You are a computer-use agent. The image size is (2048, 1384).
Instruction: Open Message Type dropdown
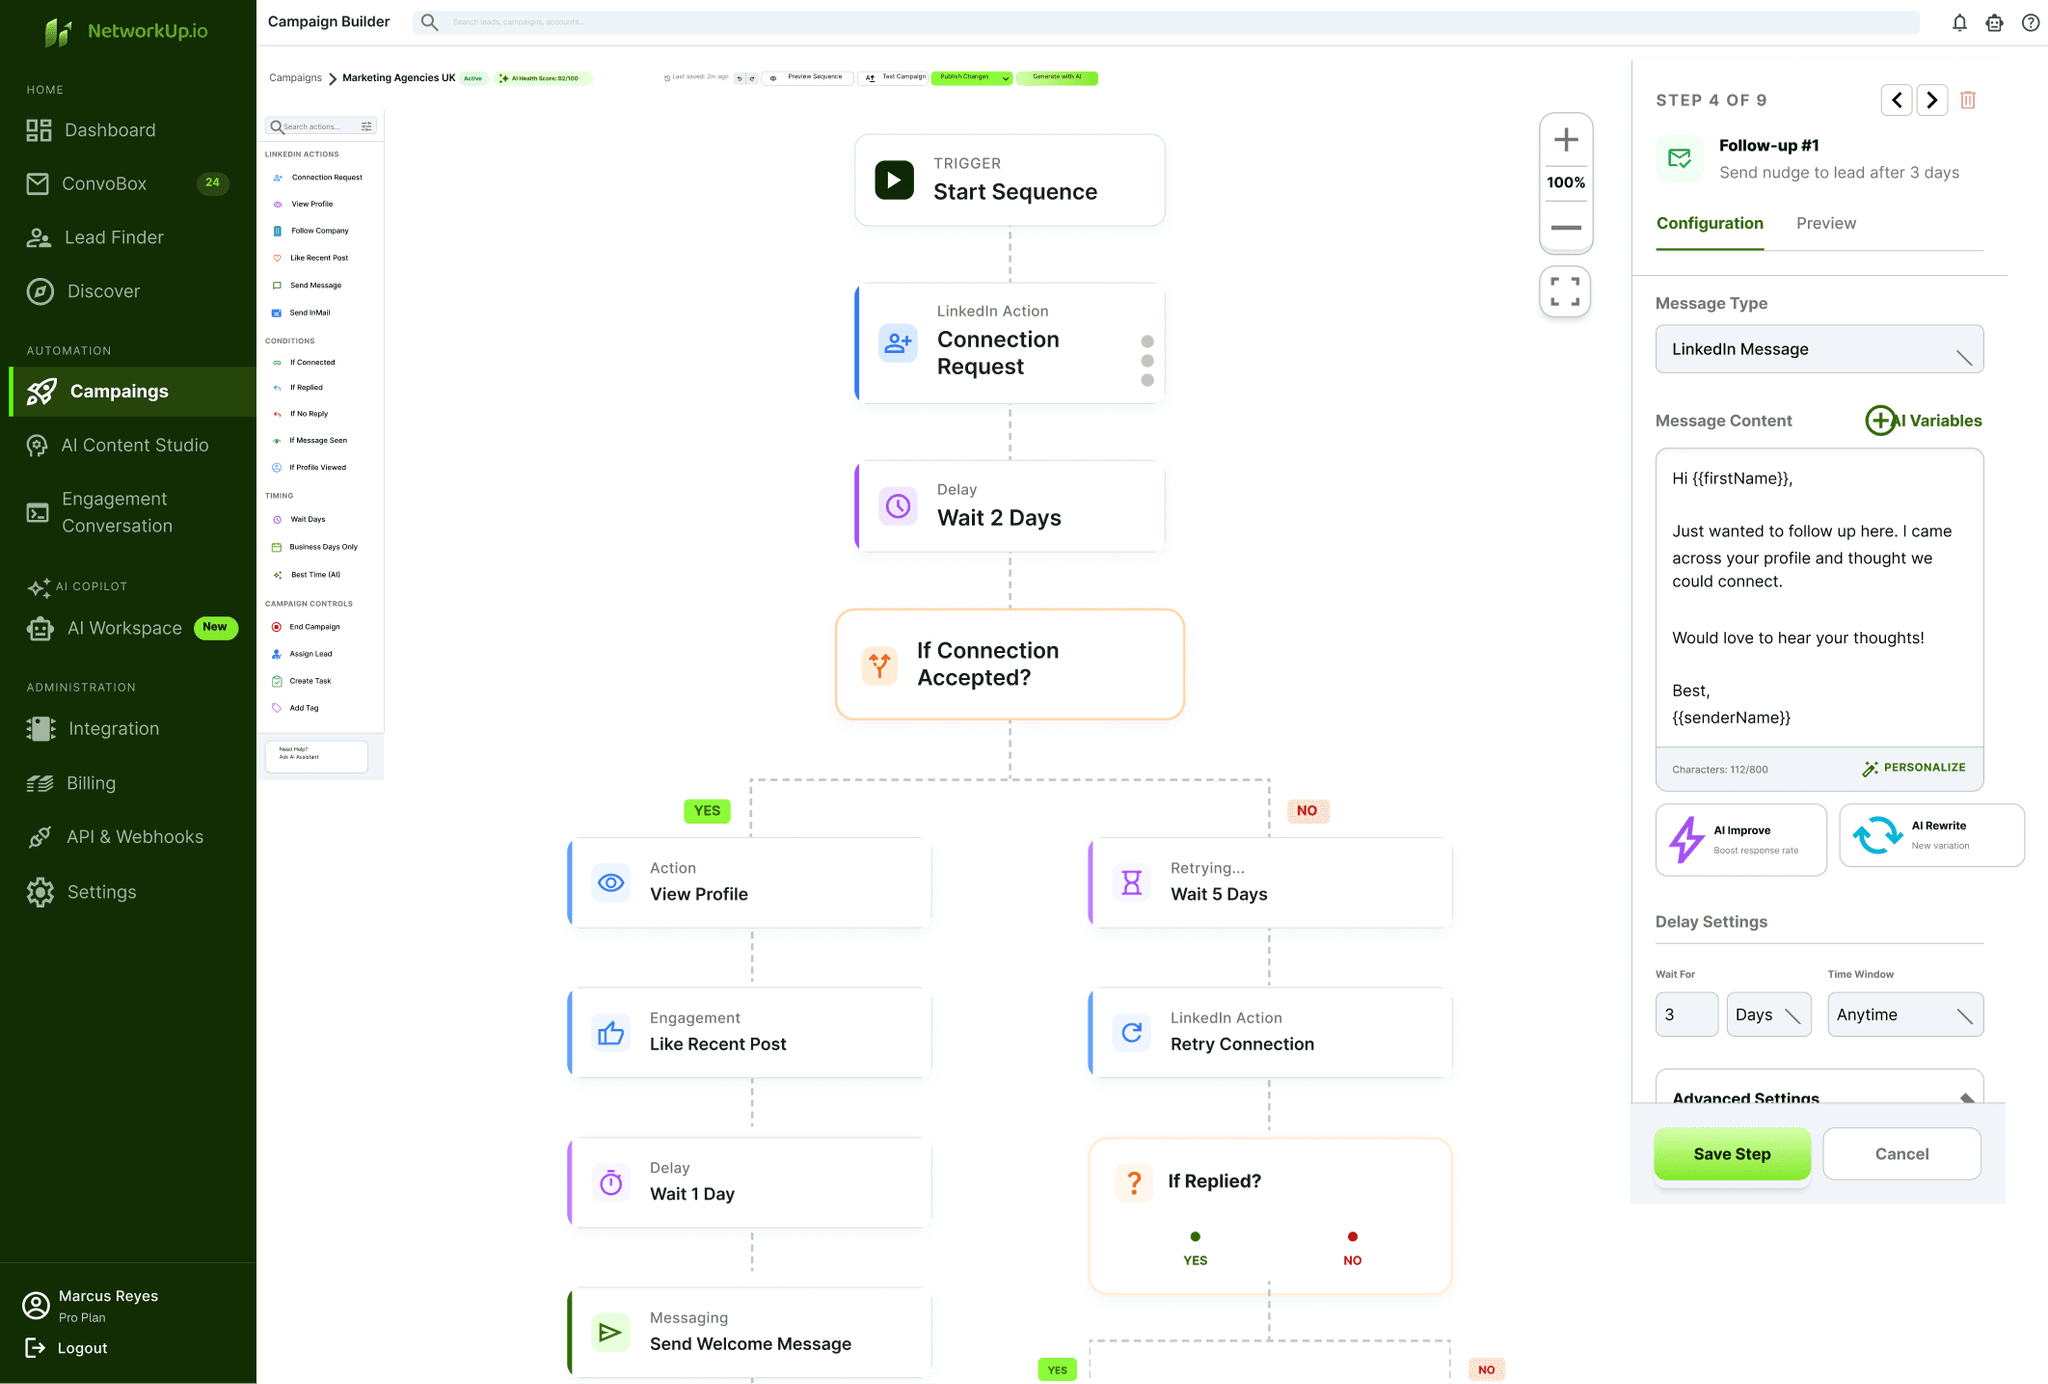[x=1819, y=349]
